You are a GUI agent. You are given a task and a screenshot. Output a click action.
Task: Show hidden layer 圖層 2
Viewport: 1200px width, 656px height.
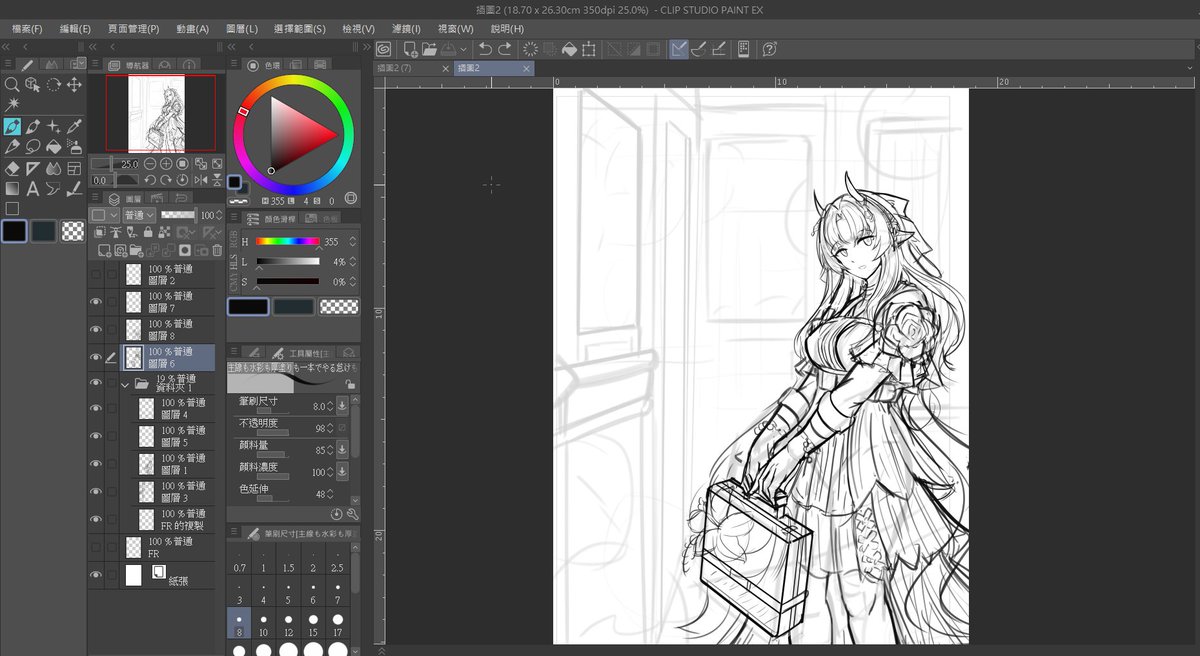pyautogui.click(x=96, y=274)
